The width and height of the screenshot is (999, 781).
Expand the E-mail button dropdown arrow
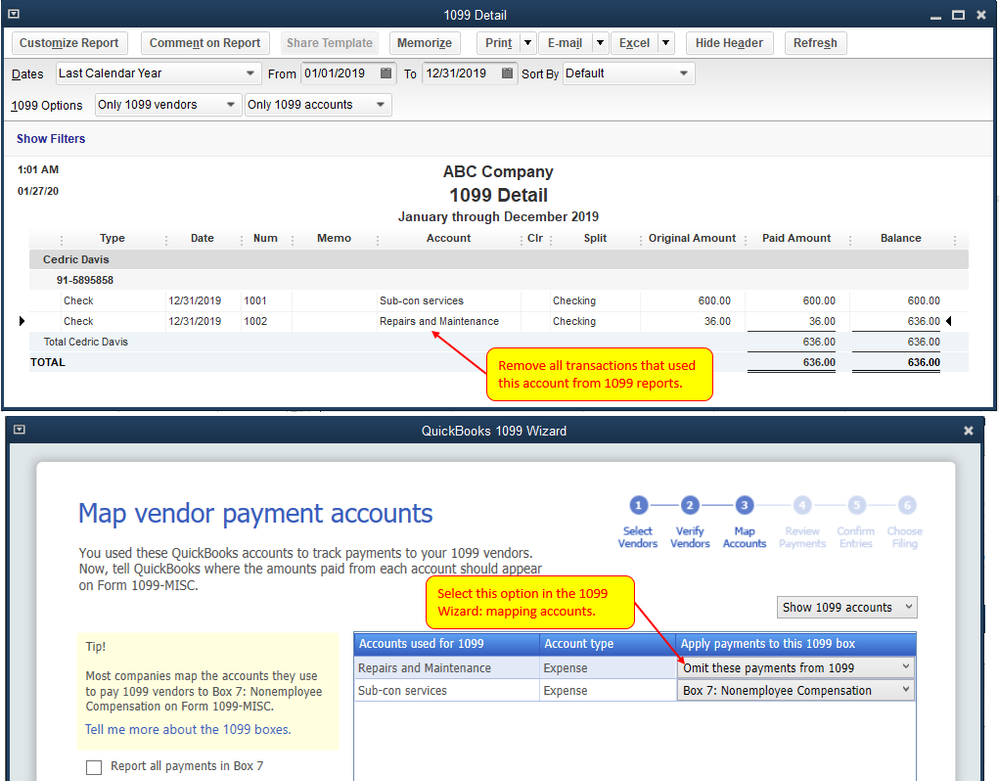[600, 43]
